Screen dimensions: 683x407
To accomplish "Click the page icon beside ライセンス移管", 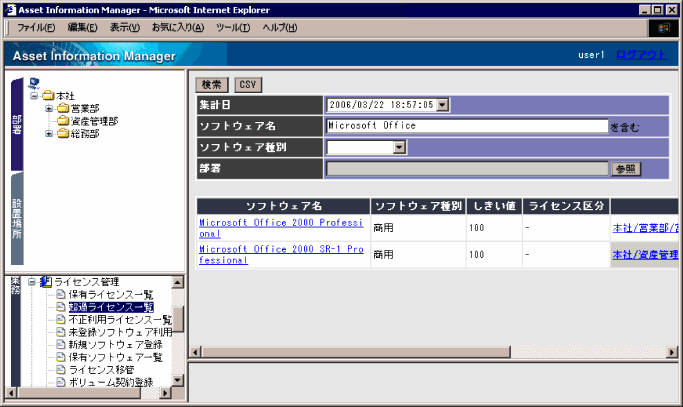I will tap(61, 370).
